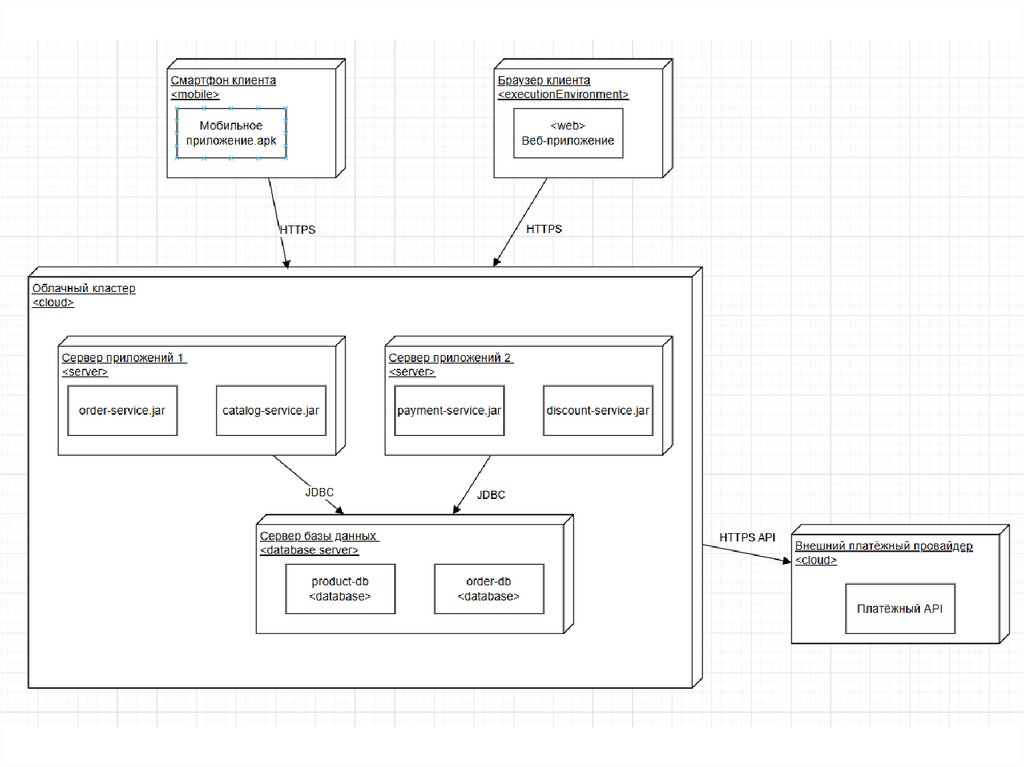Select the order-db database box
Screen dimensions: 1024x767
point(489,589)
